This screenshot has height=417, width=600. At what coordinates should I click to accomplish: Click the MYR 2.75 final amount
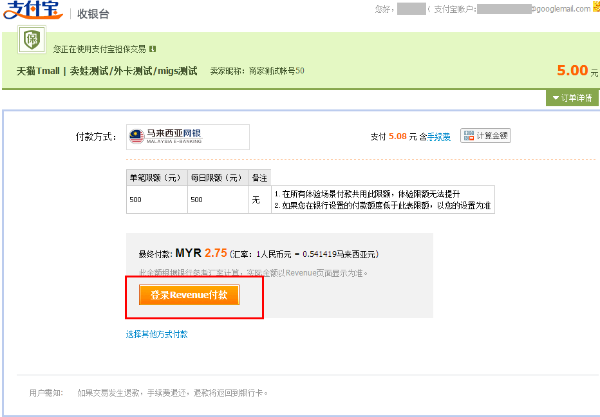[201, 254]
